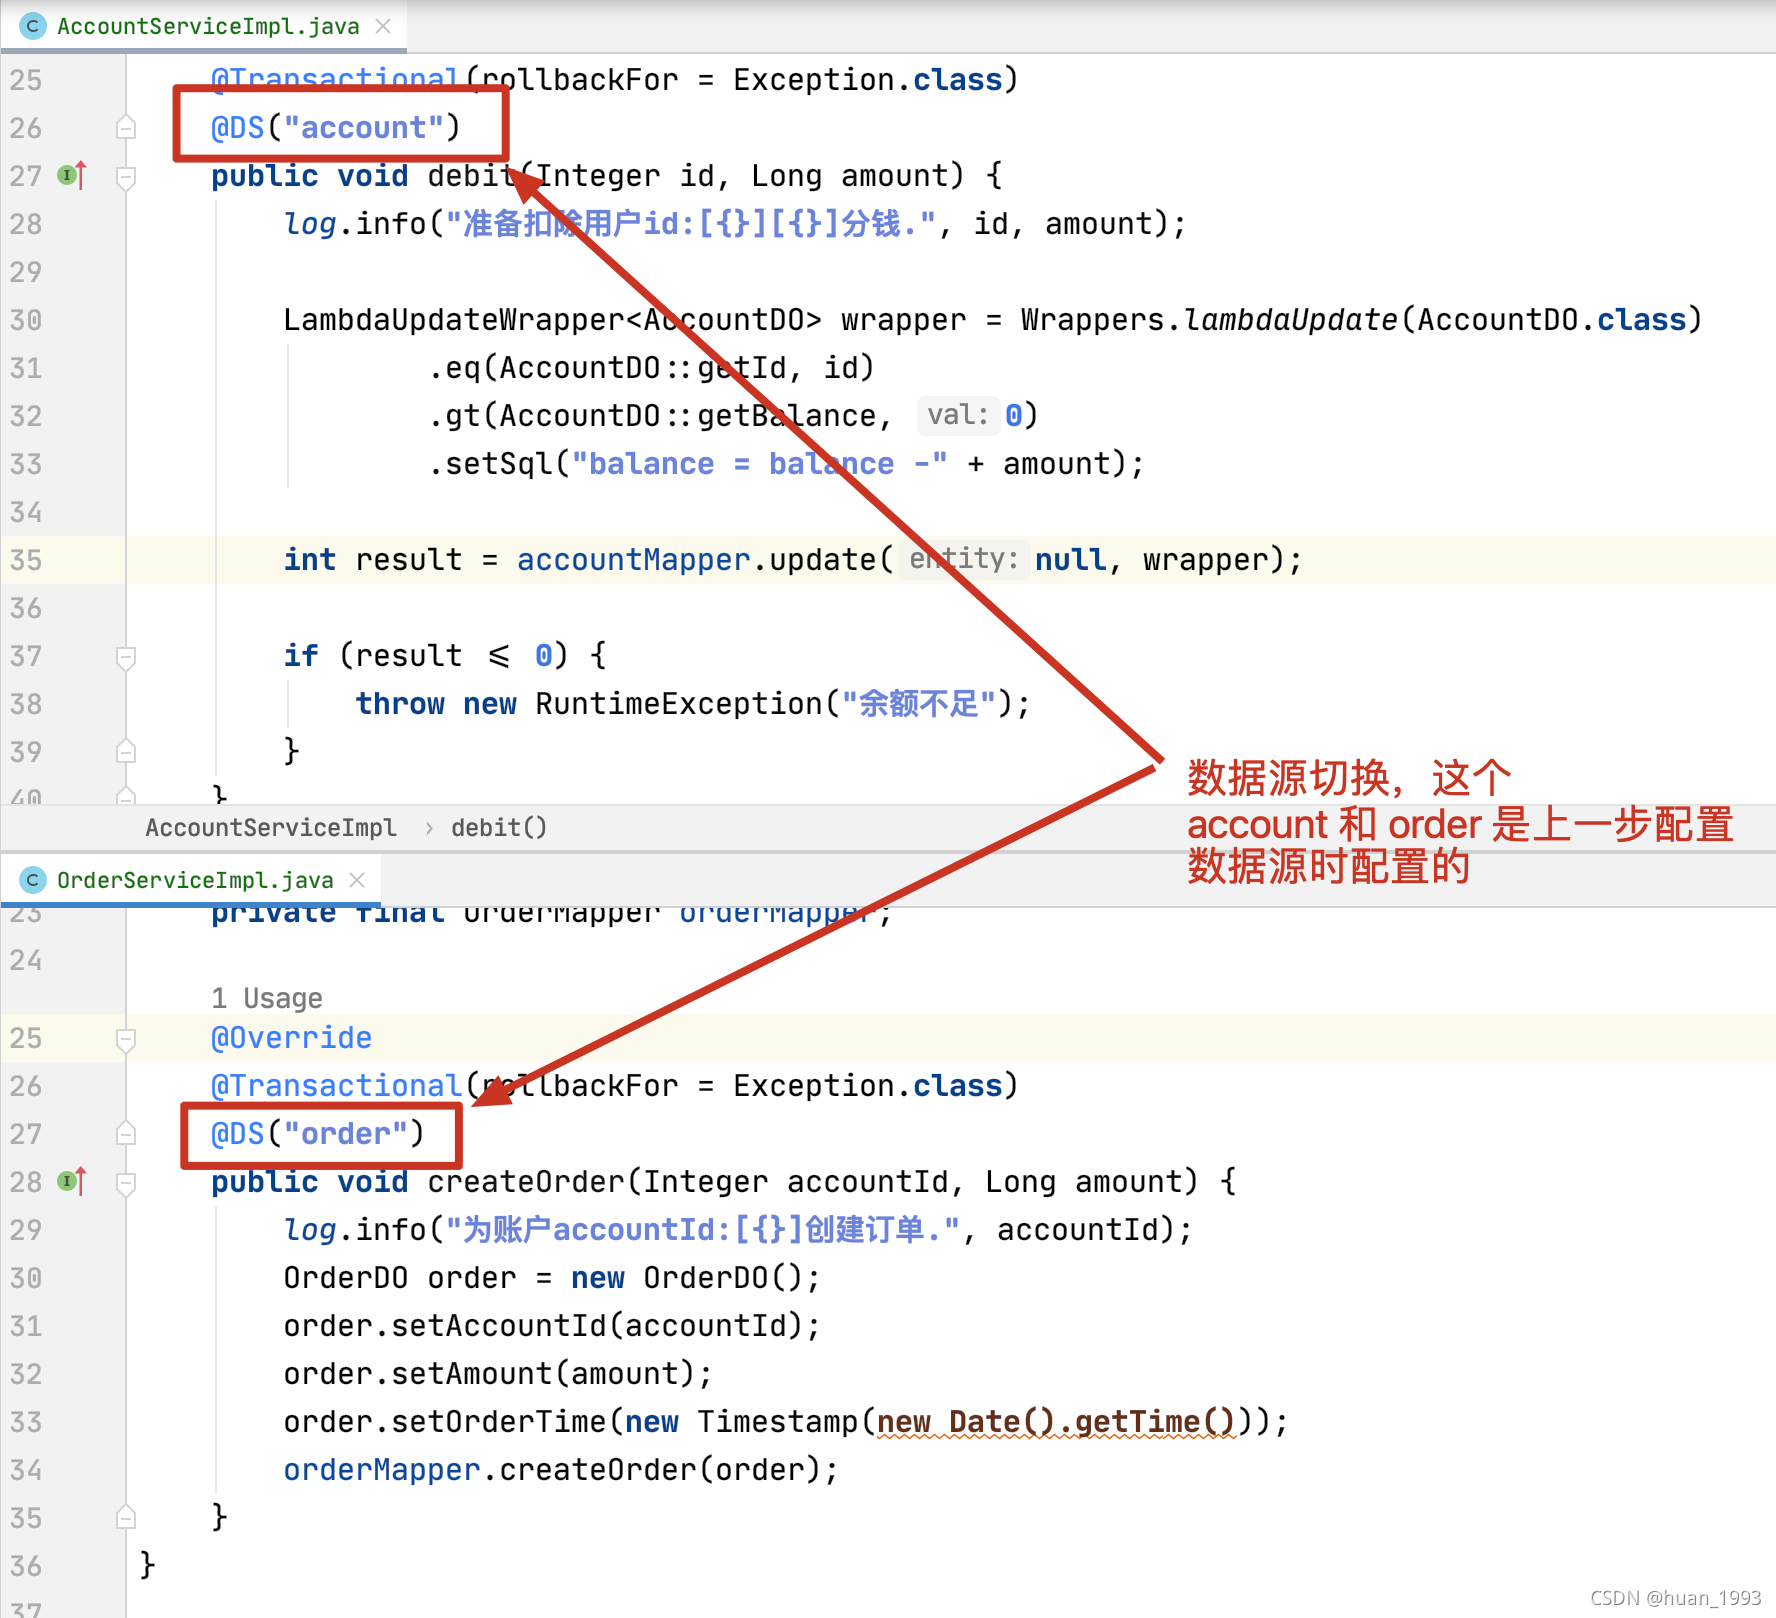Image resolution: width=1776 pixels, height=1618 pixels.
Task: Click @Transactional annotation above createOrder
Action: [x=336, y=1086]
